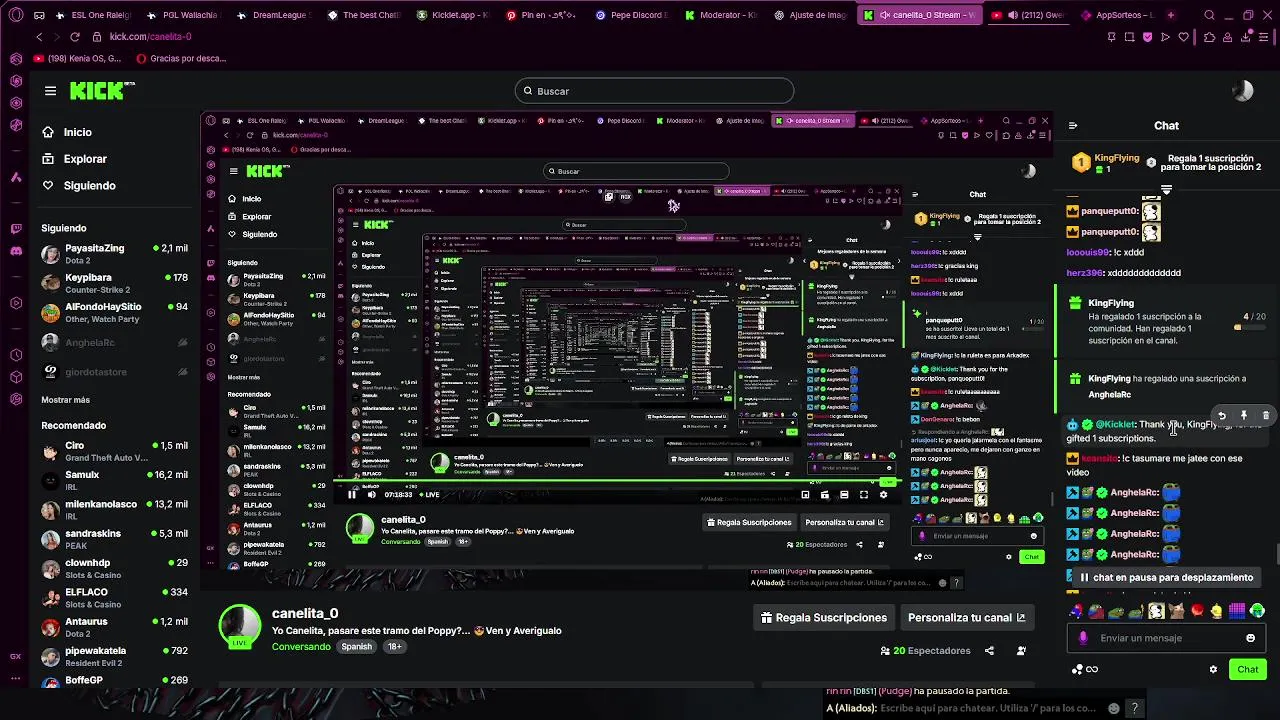Collapse the chat panel with arrow icon

[1073, 126]
